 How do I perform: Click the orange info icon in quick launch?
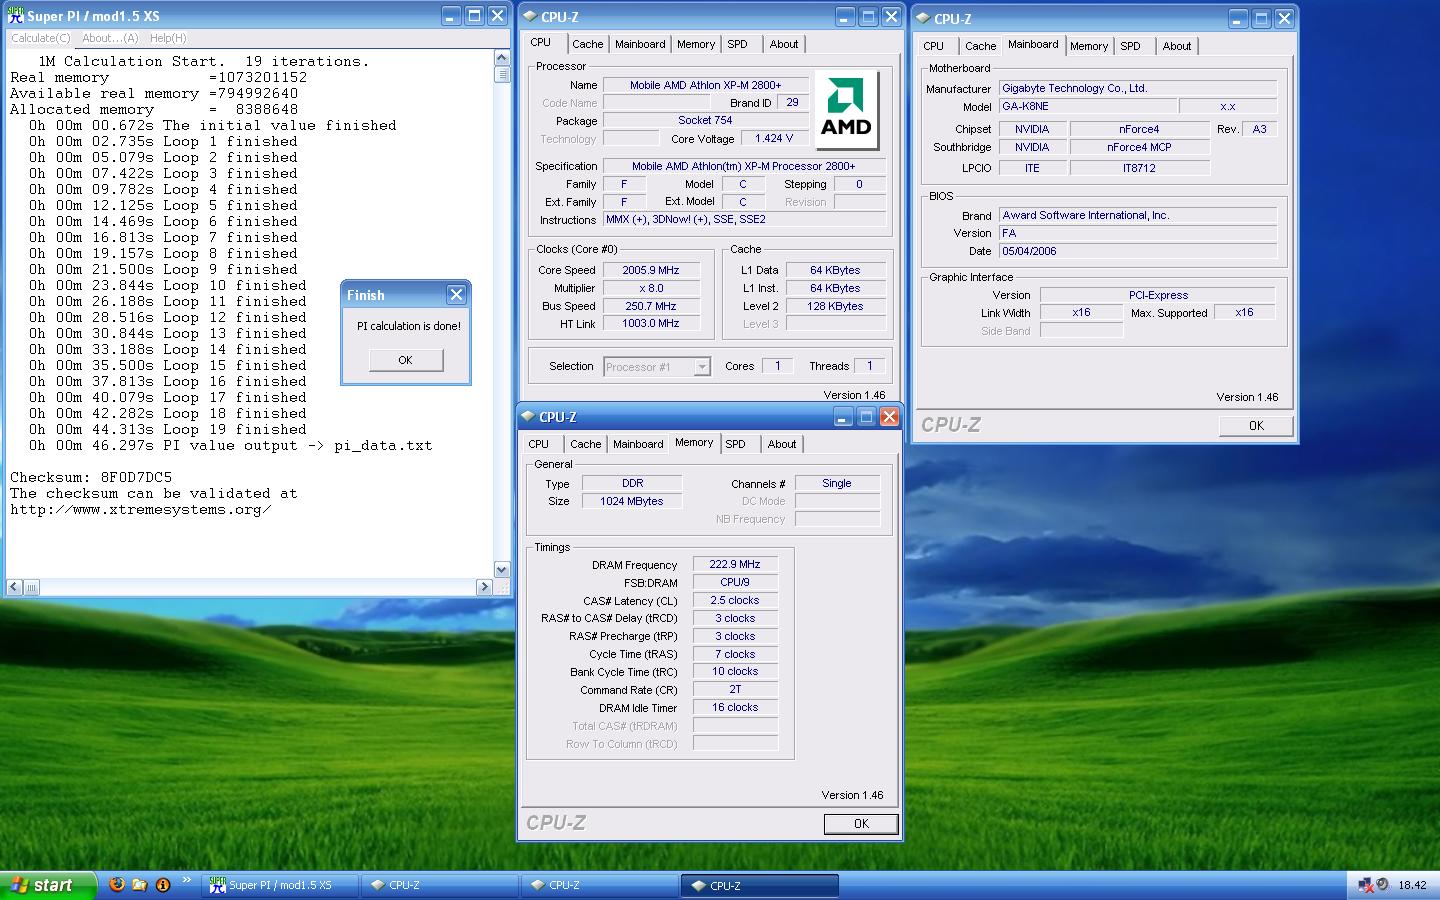pos(163,884)
